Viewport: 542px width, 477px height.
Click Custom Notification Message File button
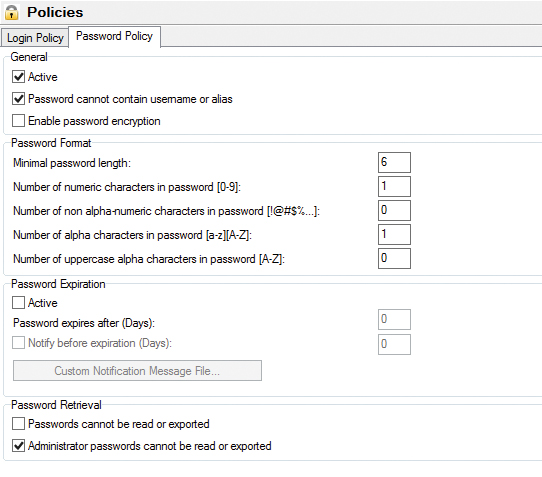137,371
